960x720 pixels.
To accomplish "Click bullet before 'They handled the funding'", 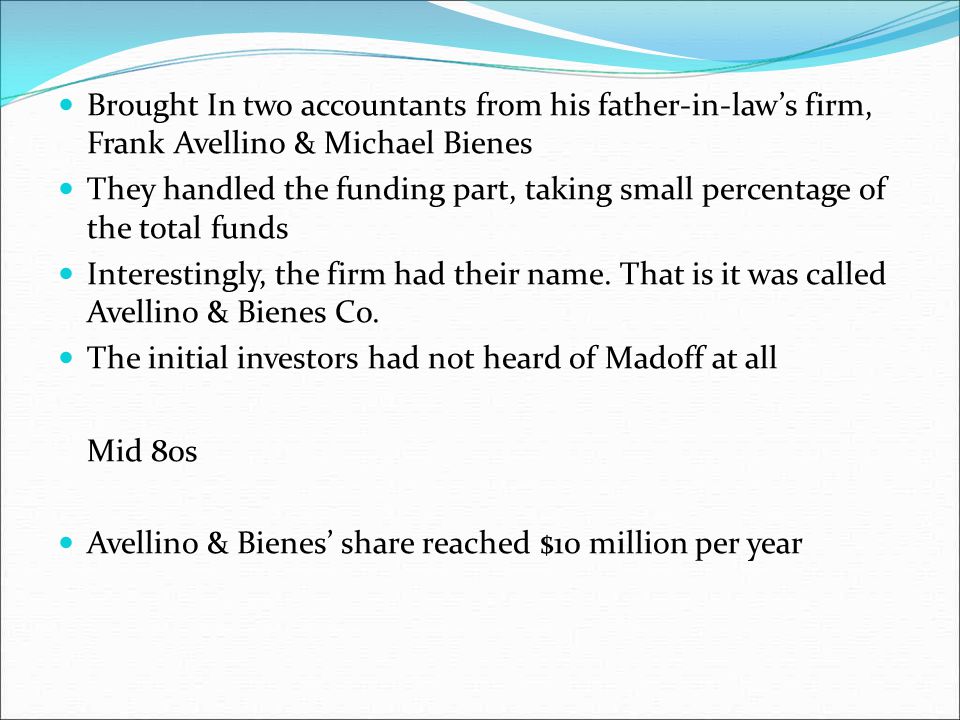I will click(67, 188).
